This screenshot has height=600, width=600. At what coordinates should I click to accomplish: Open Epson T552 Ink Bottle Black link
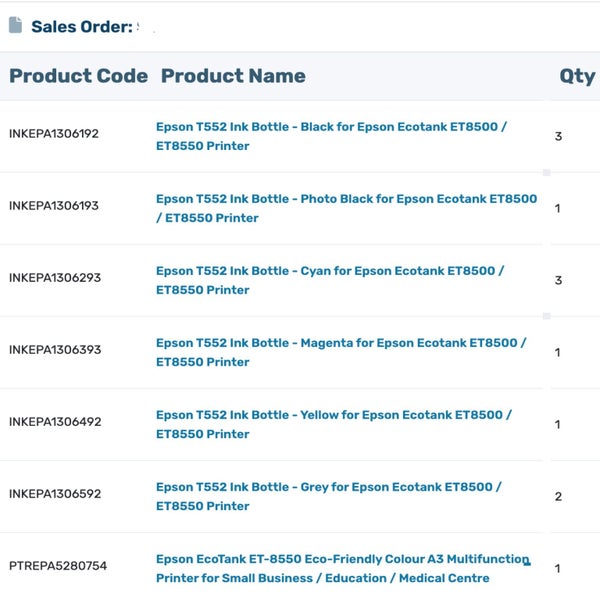pyautogui.click(x=331, y=136)
